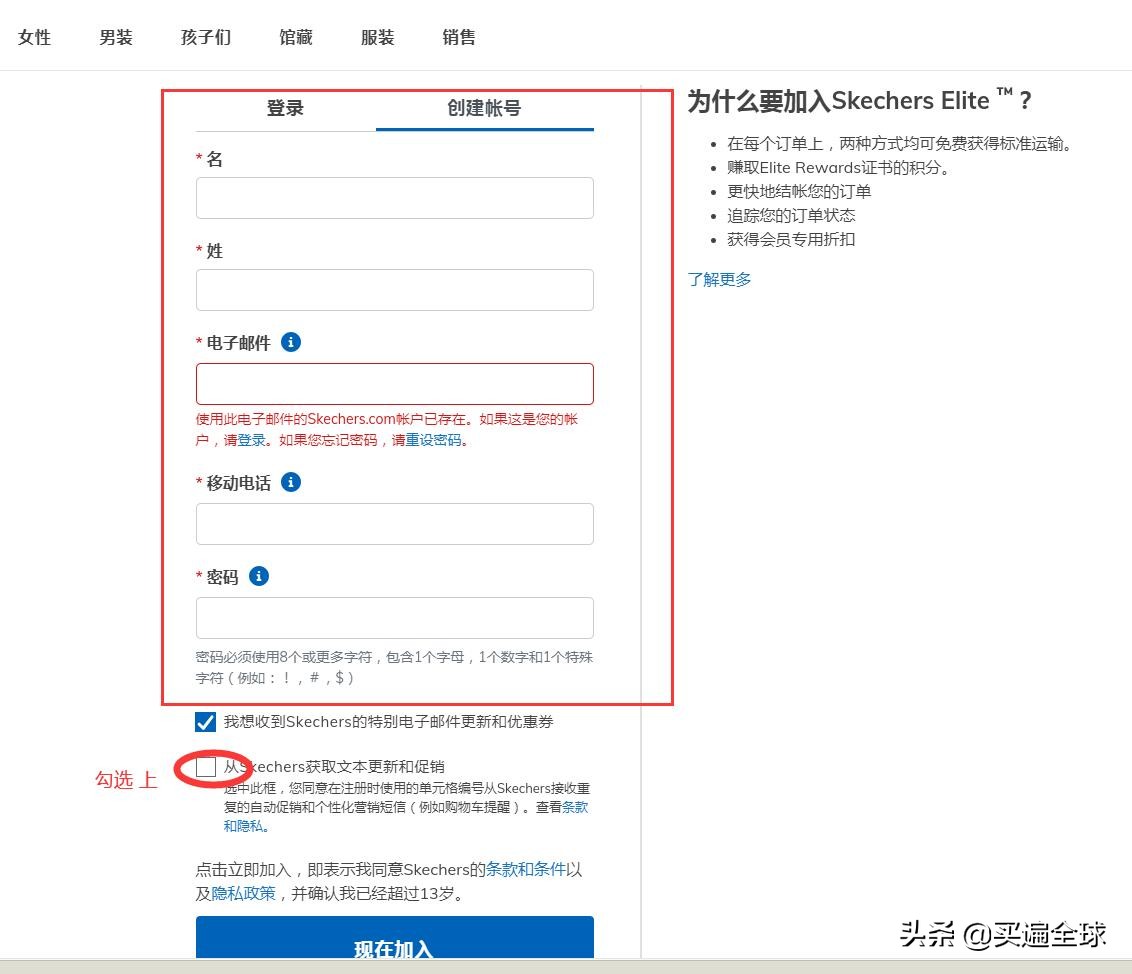Open the 馆藏 navigation item
The width and height of the screenshot is (1132, 974).
[294, 37]
